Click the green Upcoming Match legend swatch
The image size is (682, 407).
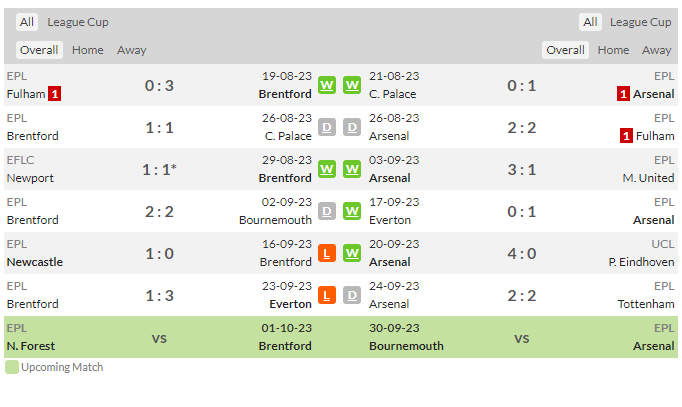pos(12,367)
